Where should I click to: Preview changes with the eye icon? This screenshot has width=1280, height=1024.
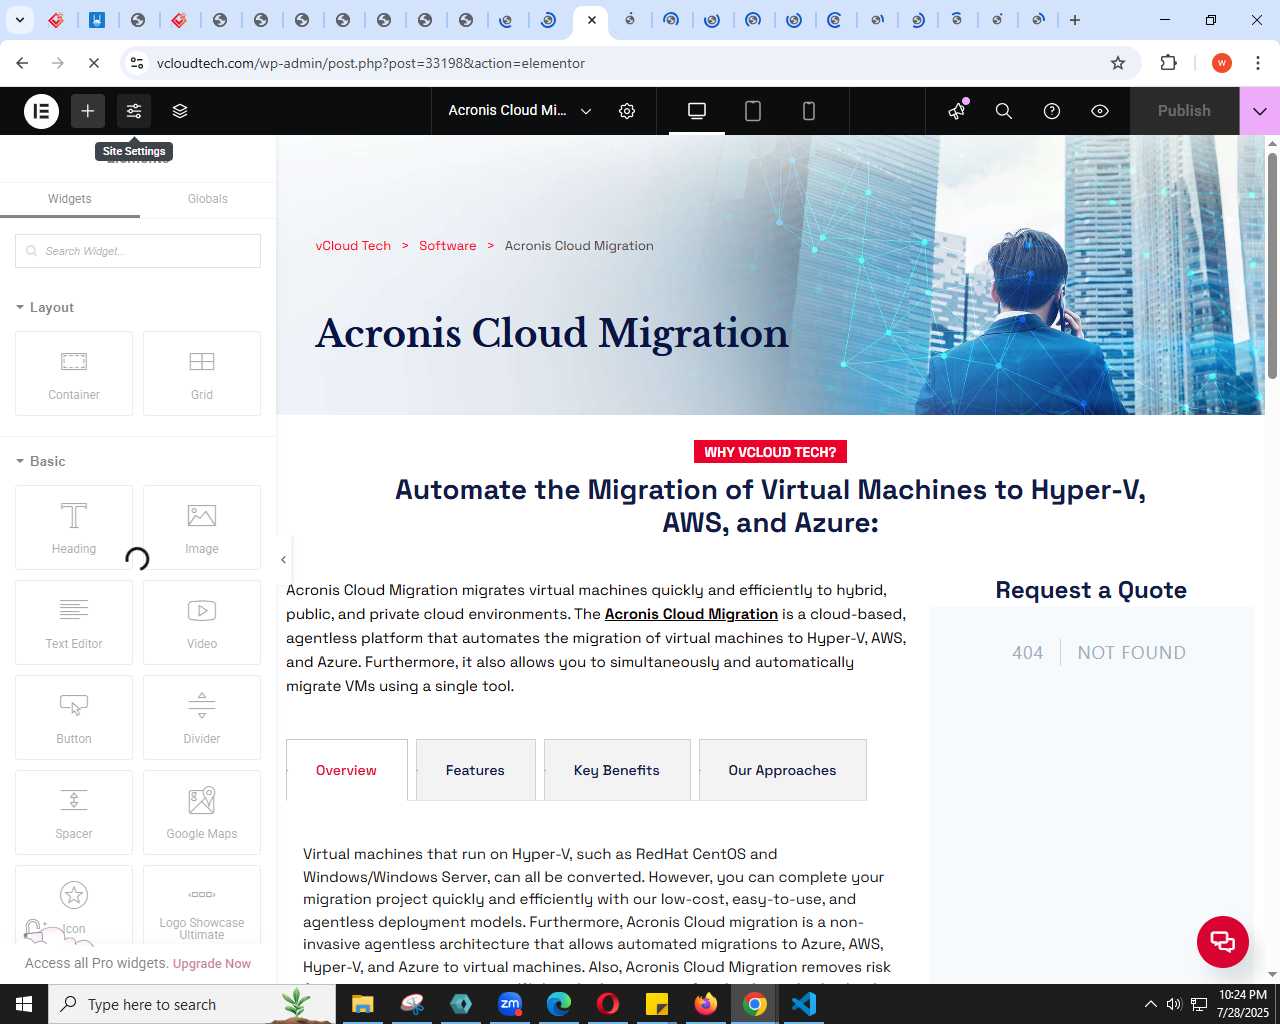click(x=1100, y=111)
